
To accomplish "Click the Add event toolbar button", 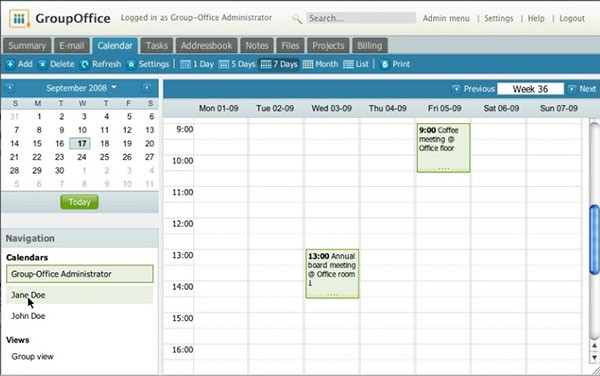I will 20,64.
